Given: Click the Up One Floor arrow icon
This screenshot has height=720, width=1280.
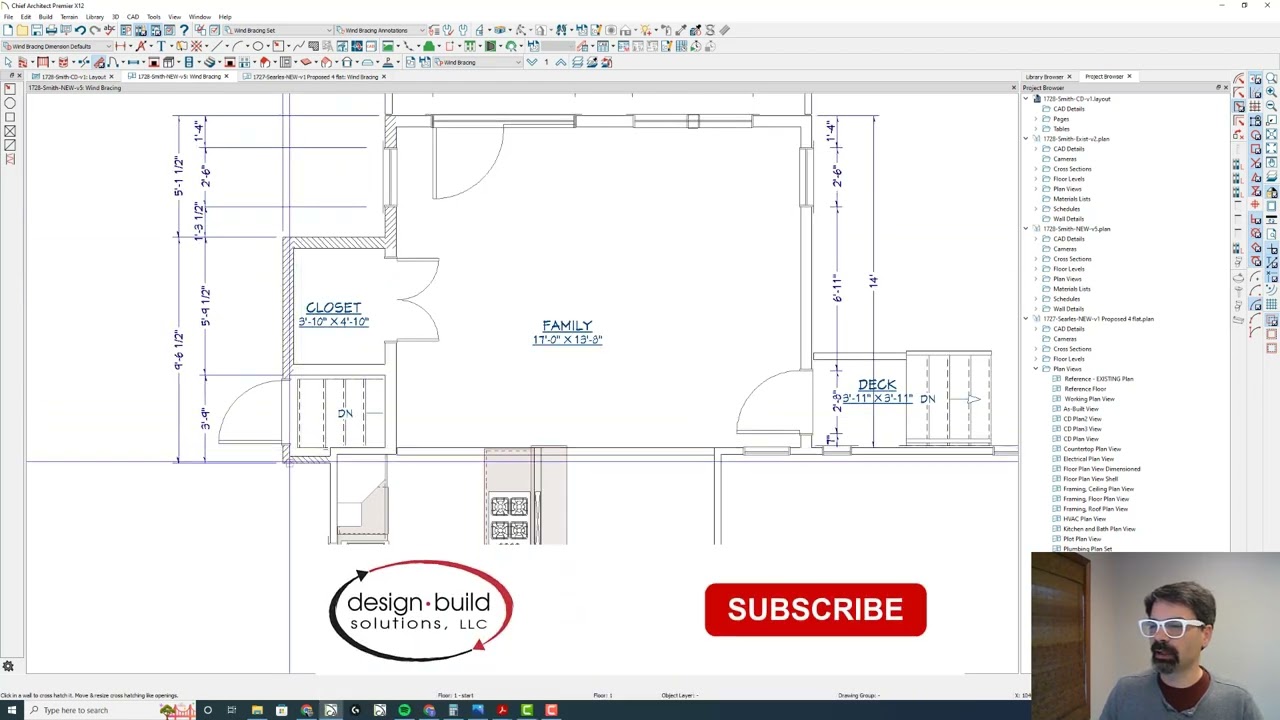Looking at the screenshot, I should click(561, 62).
